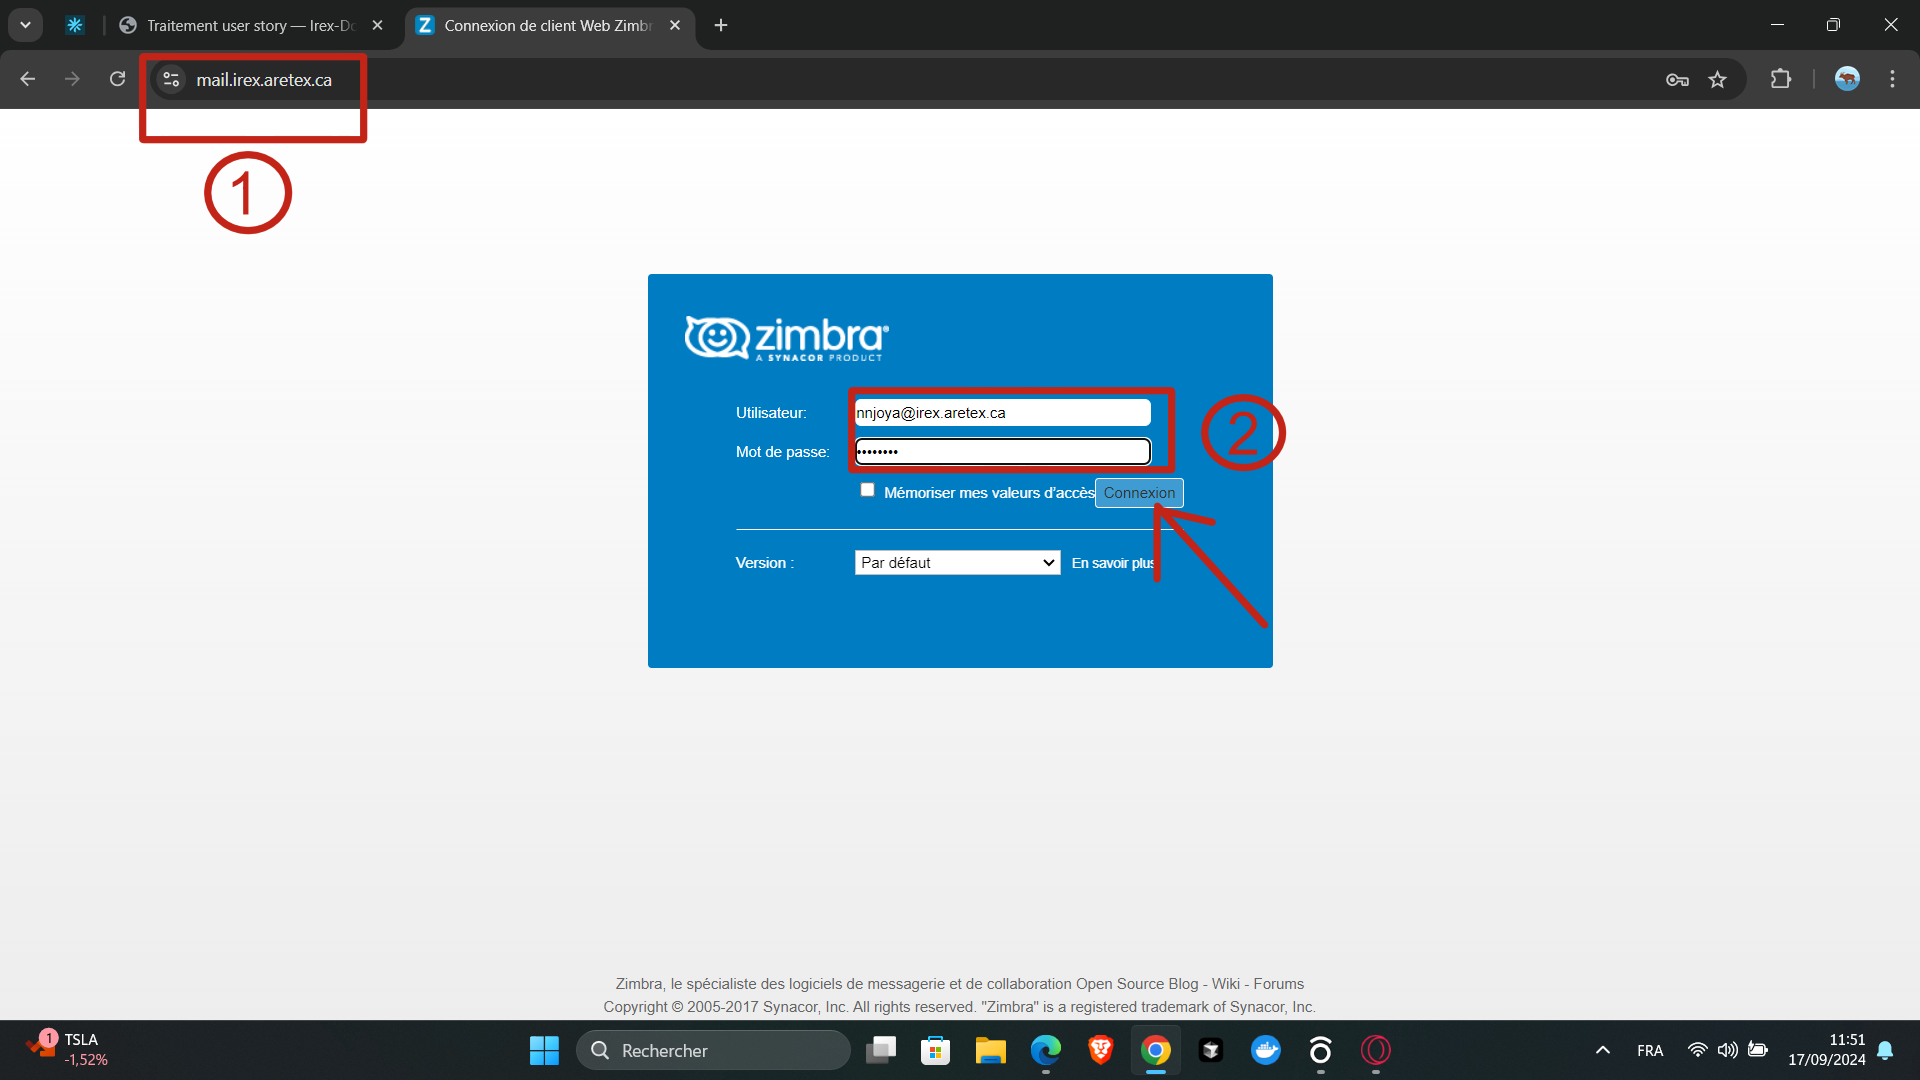Open Opera browser from taskbar

[x=1376, y=1050]
